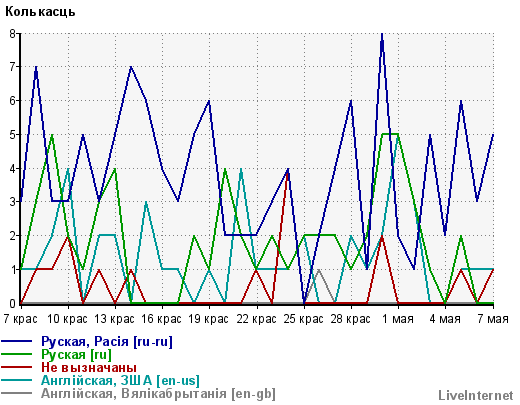Click the gray legend line swatch
The image size is (520, 405).
[x=17, y=393]
